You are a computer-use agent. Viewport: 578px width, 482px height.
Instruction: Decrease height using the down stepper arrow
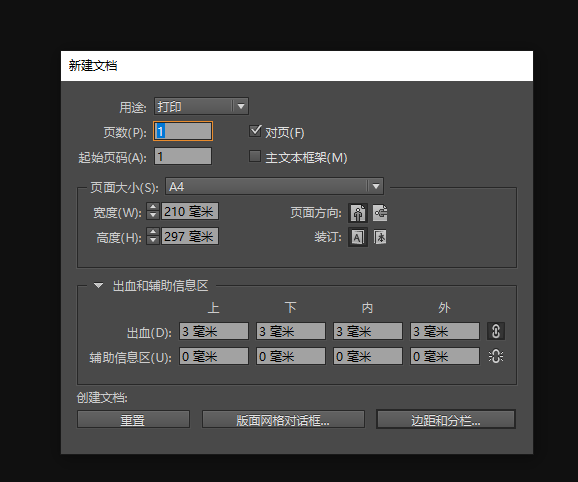pos(153,240)
